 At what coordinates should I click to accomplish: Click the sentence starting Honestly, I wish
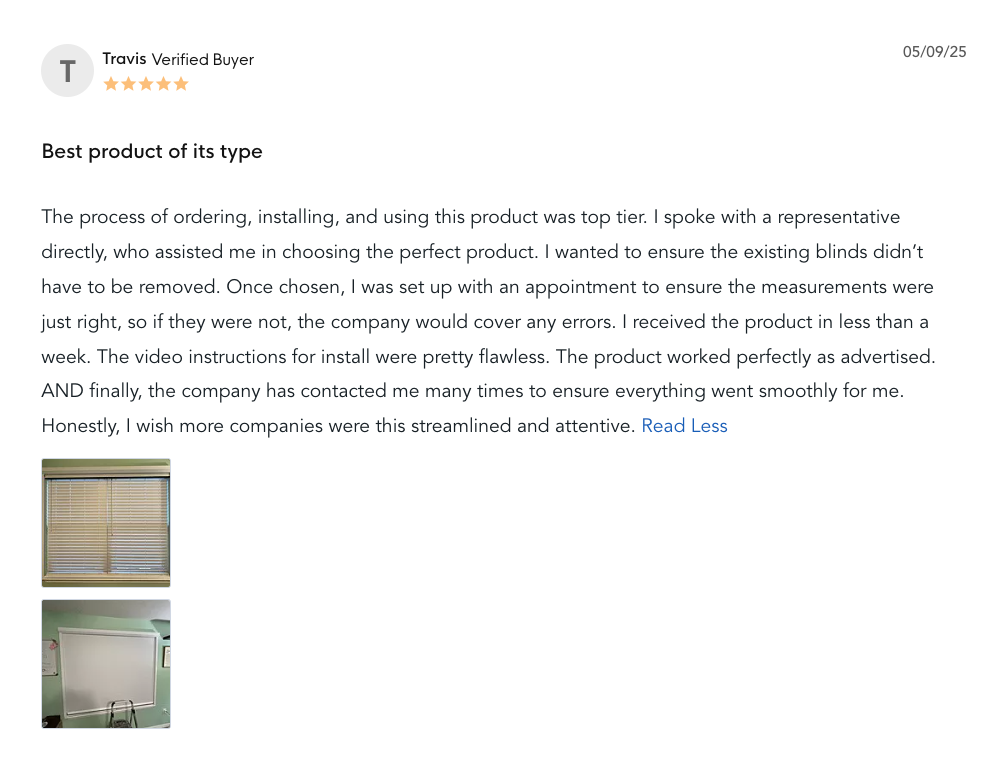tap(338, 425)
